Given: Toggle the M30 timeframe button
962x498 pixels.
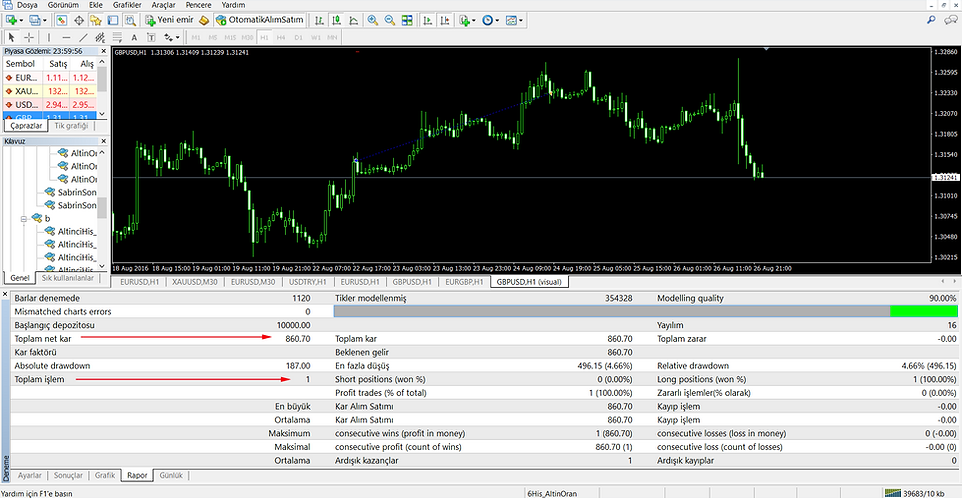Looking at the screenshot, I should tap(247, 37).
